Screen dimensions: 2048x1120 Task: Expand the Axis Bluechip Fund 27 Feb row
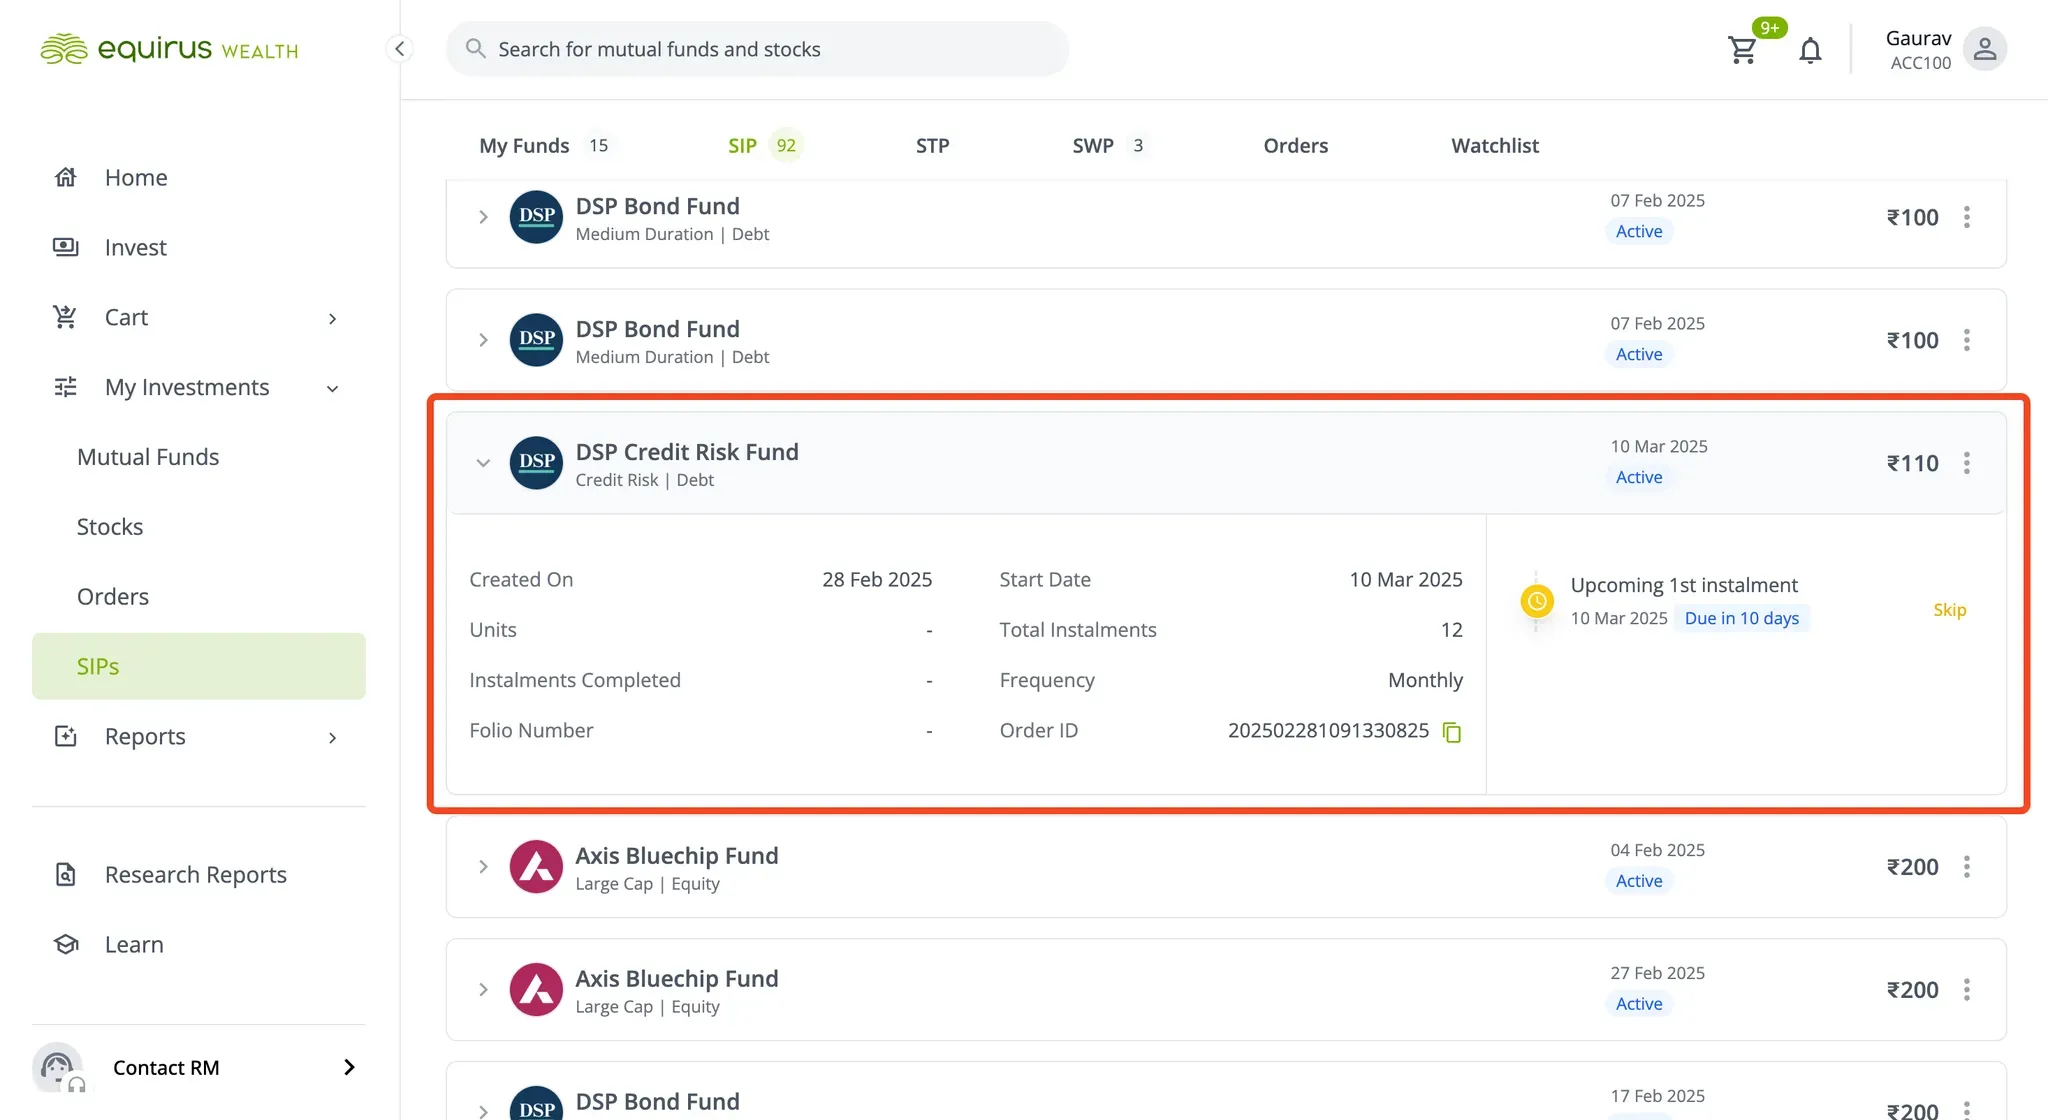pos(483,990)
